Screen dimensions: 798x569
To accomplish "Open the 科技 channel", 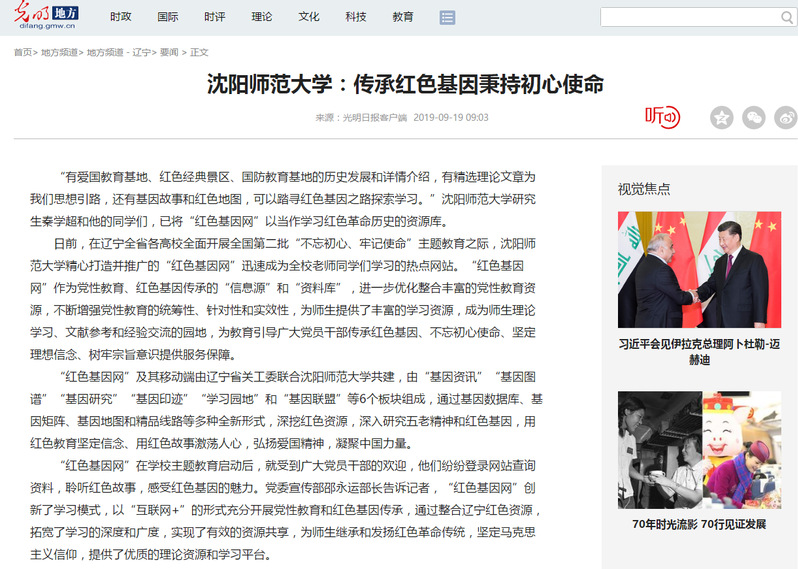I will pyautogui.click(x=356, y=17).
